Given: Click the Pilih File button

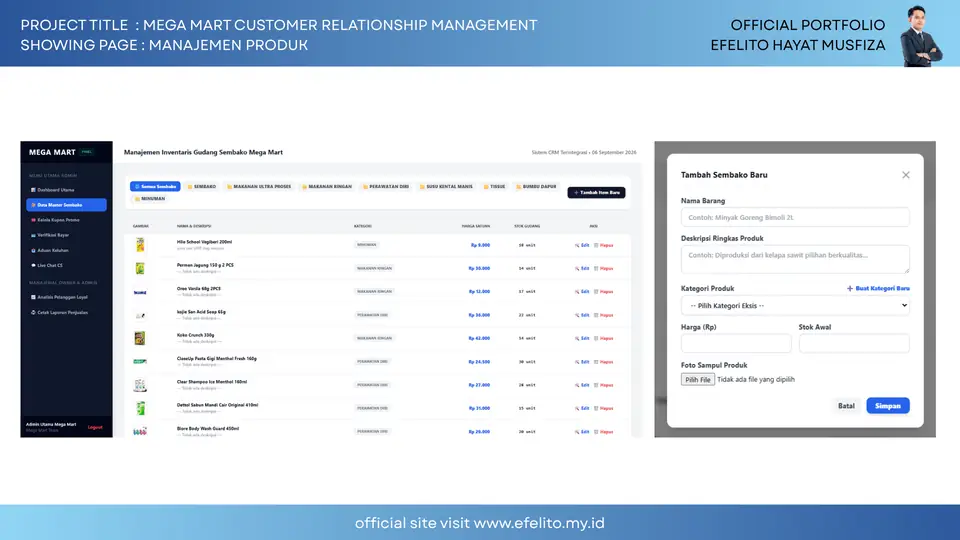Looking at the screenshot, I should [x=698, y=380].
